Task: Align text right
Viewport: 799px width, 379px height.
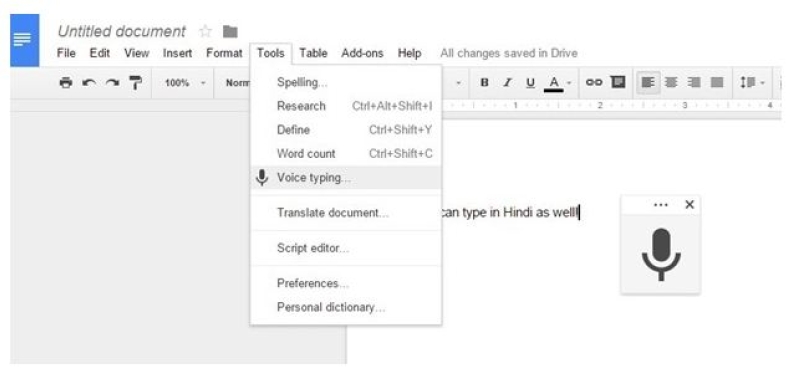Action: [694, 83]
